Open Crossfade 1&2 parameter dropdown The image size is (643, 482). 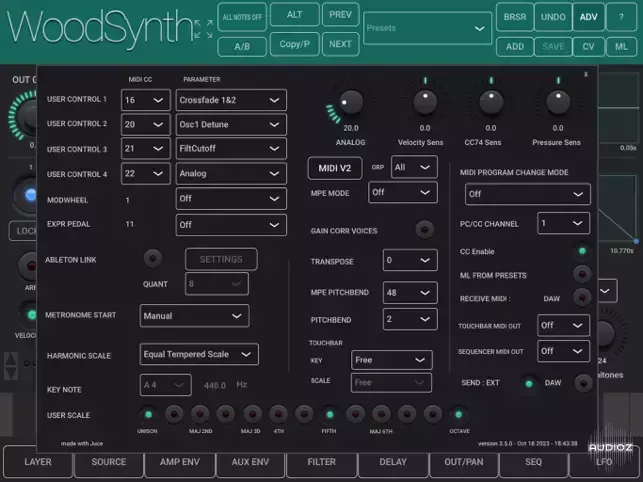231,100
